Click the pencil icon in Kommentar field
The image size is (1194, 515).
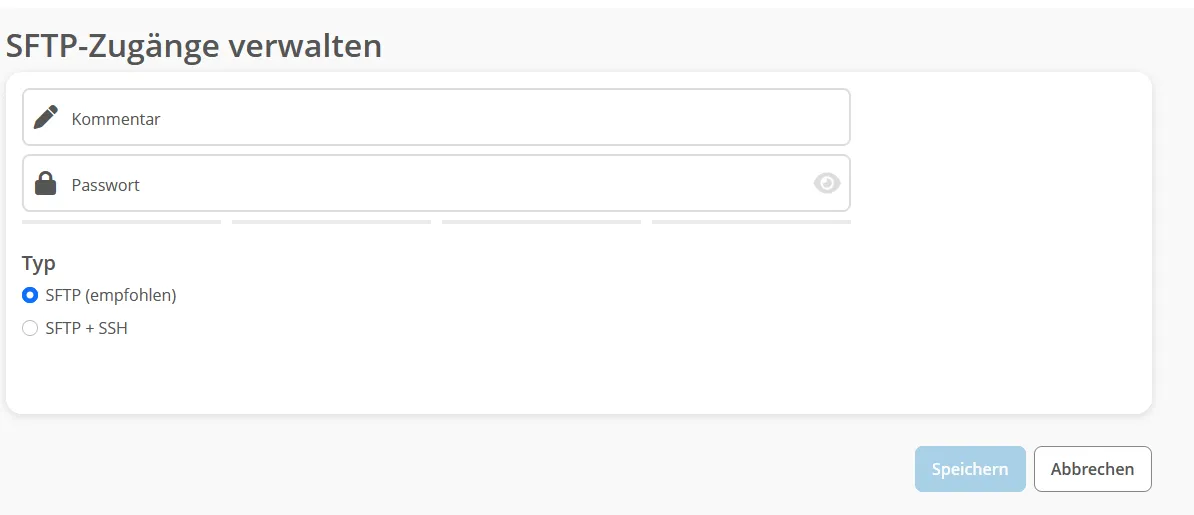point(46,117)
